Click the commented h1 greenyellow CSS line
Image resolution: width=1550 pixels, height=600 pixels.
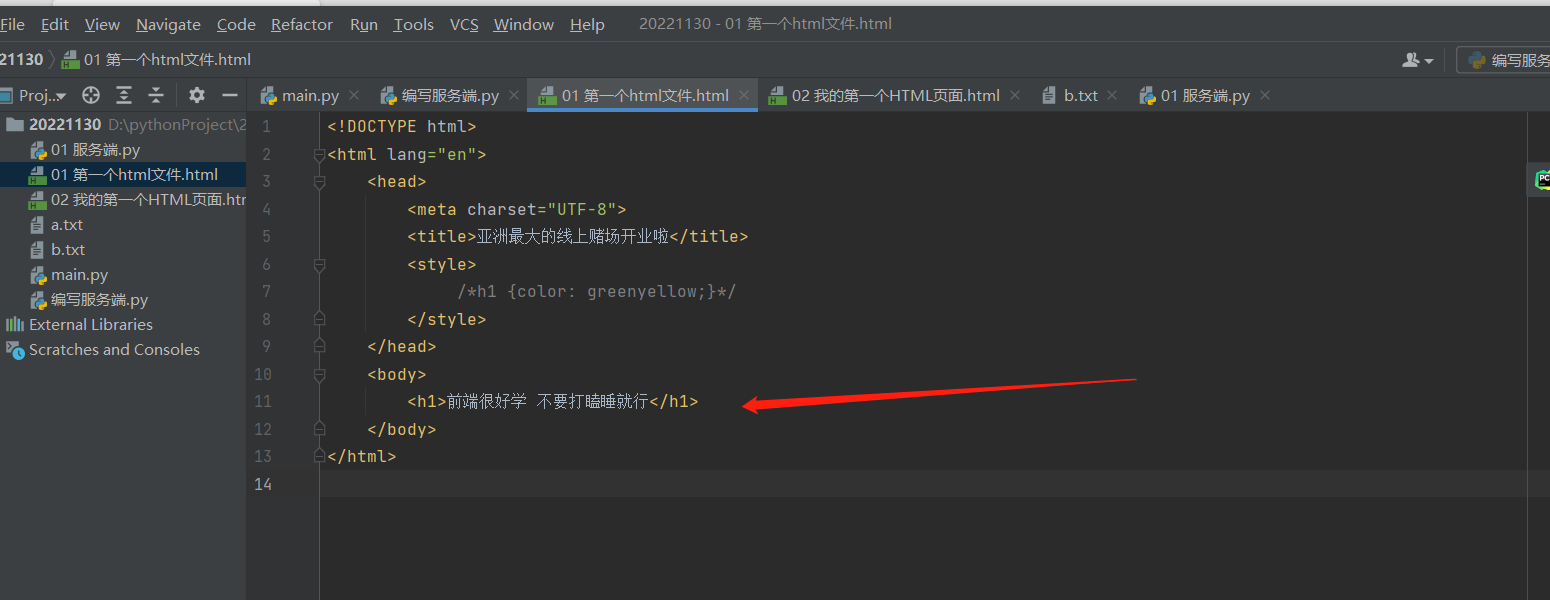pyautogui.click(x=597, y=292)
